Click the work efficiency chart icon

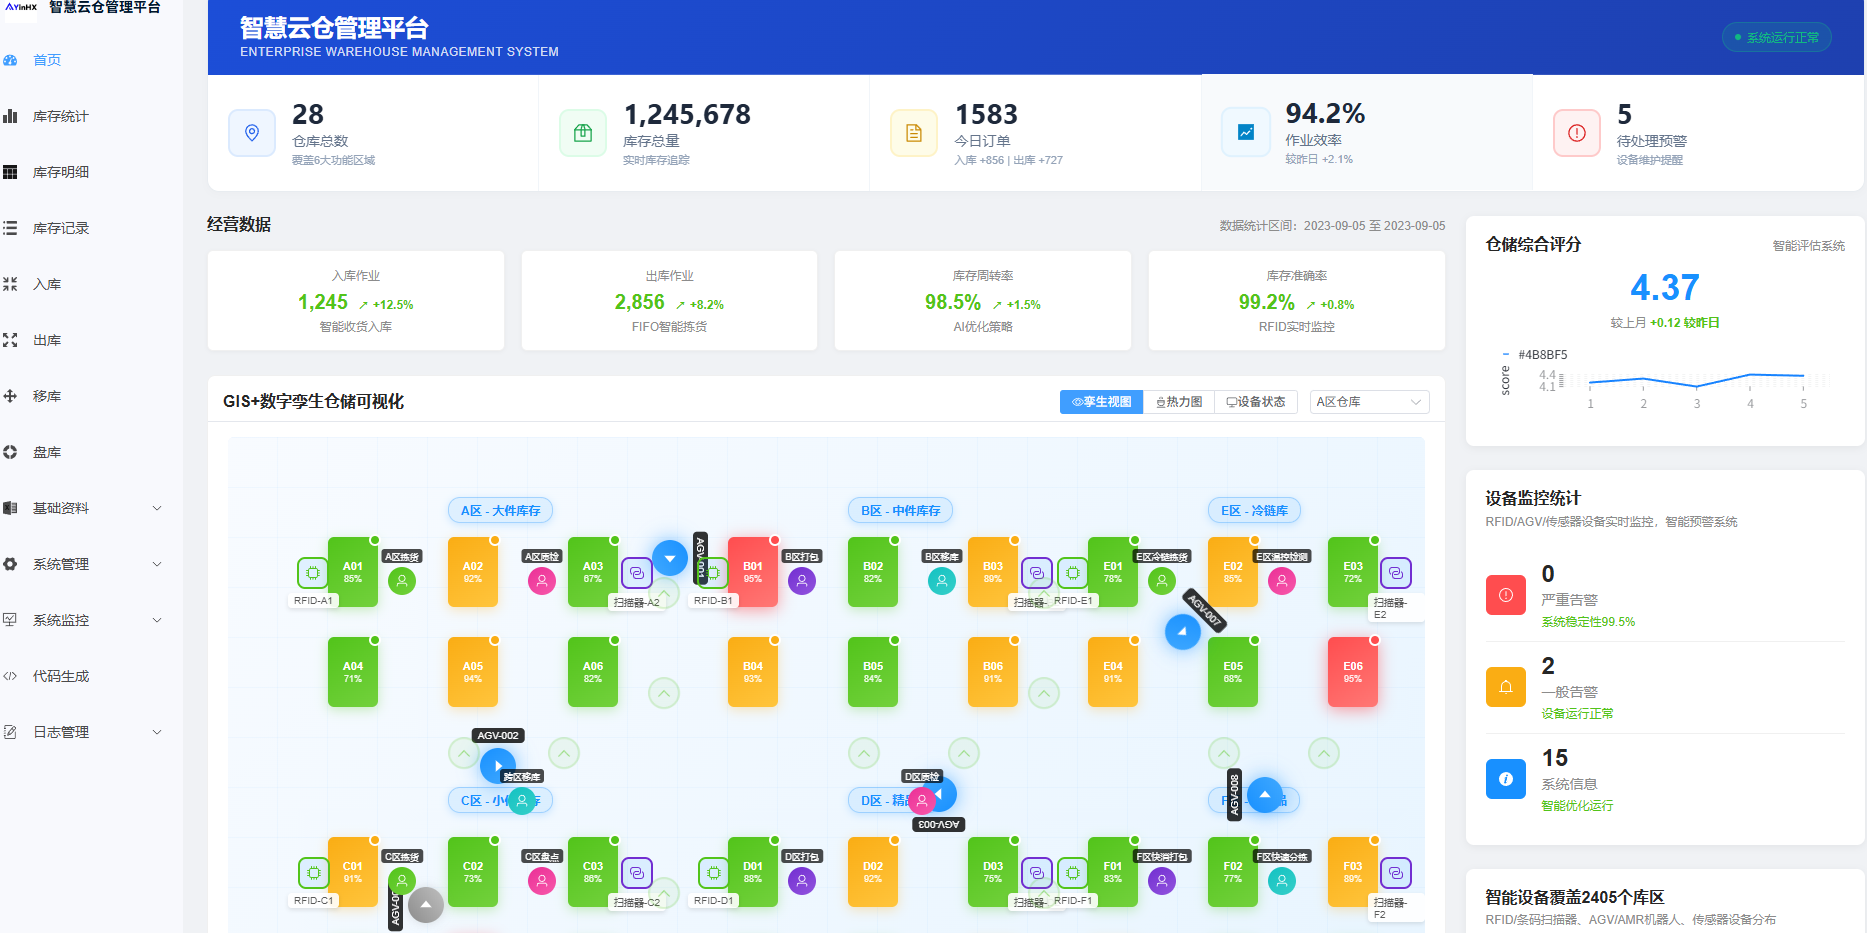coord(1246,132)
